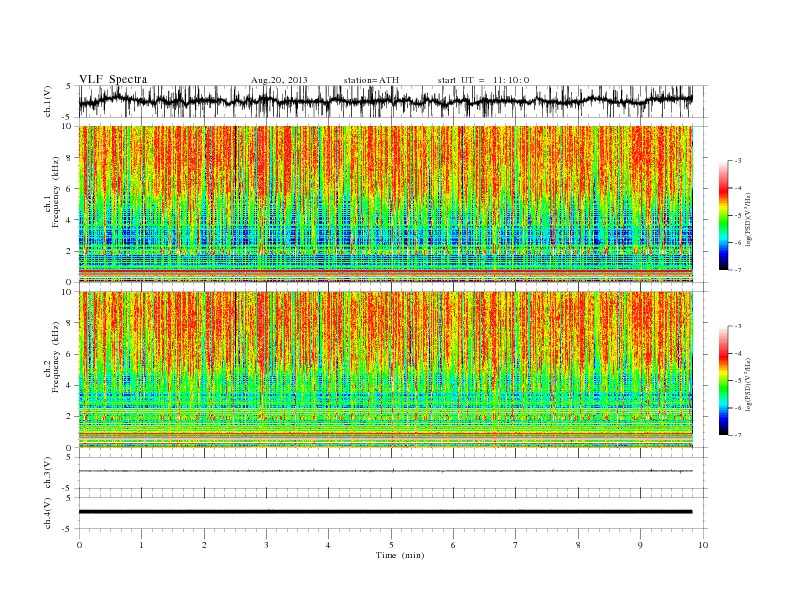Click the ch.3 voltage trace line
792x612 pixels.
[x=386, y=471]
